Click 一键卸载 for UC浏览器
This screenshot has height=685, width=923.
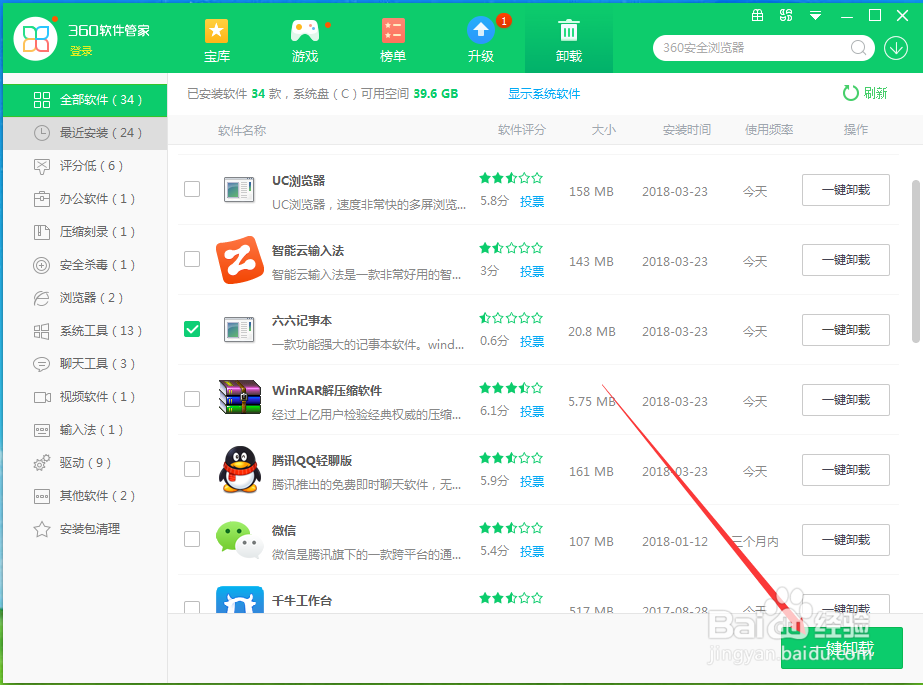(845, 190)
